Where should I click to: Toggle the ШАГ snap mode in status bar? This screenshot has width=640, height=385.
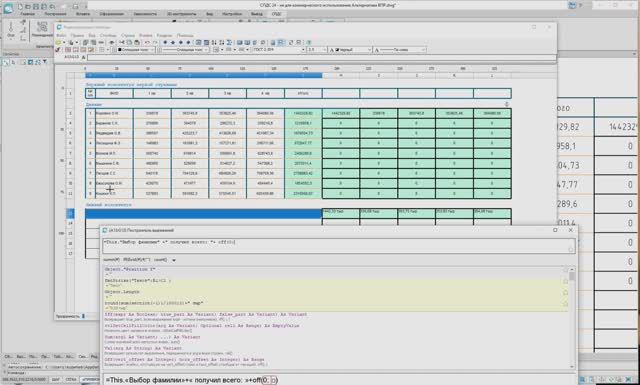coord(56,380)
